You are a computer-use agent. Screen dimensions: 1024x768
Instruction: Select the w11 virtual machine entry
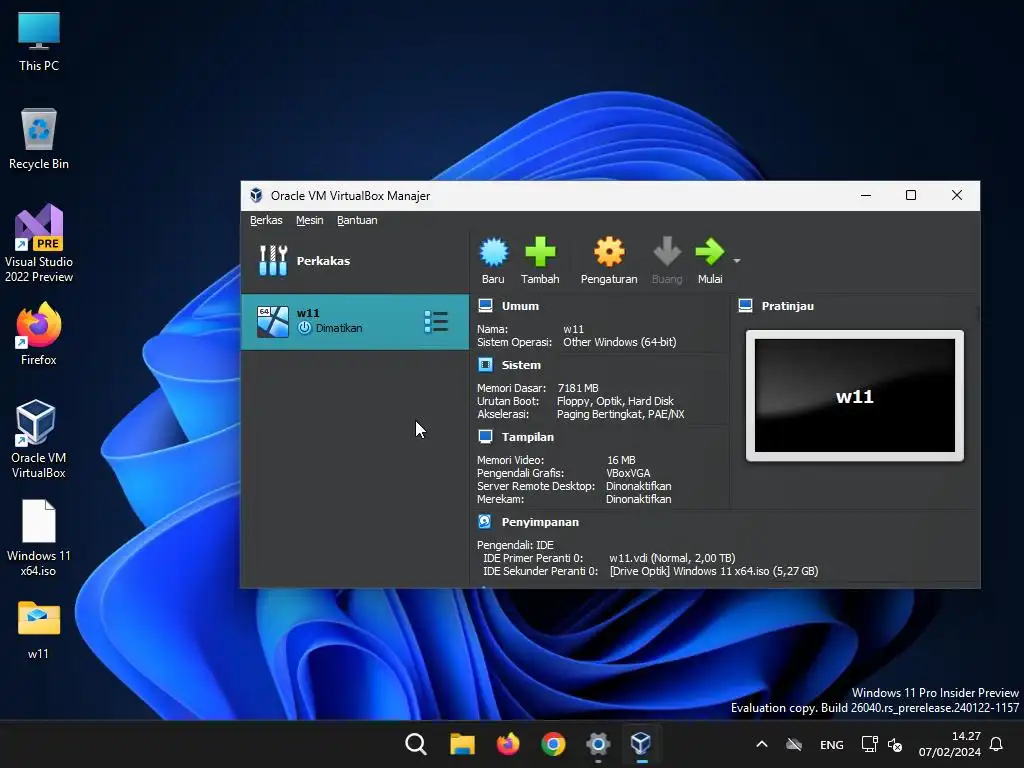point(355,321)
